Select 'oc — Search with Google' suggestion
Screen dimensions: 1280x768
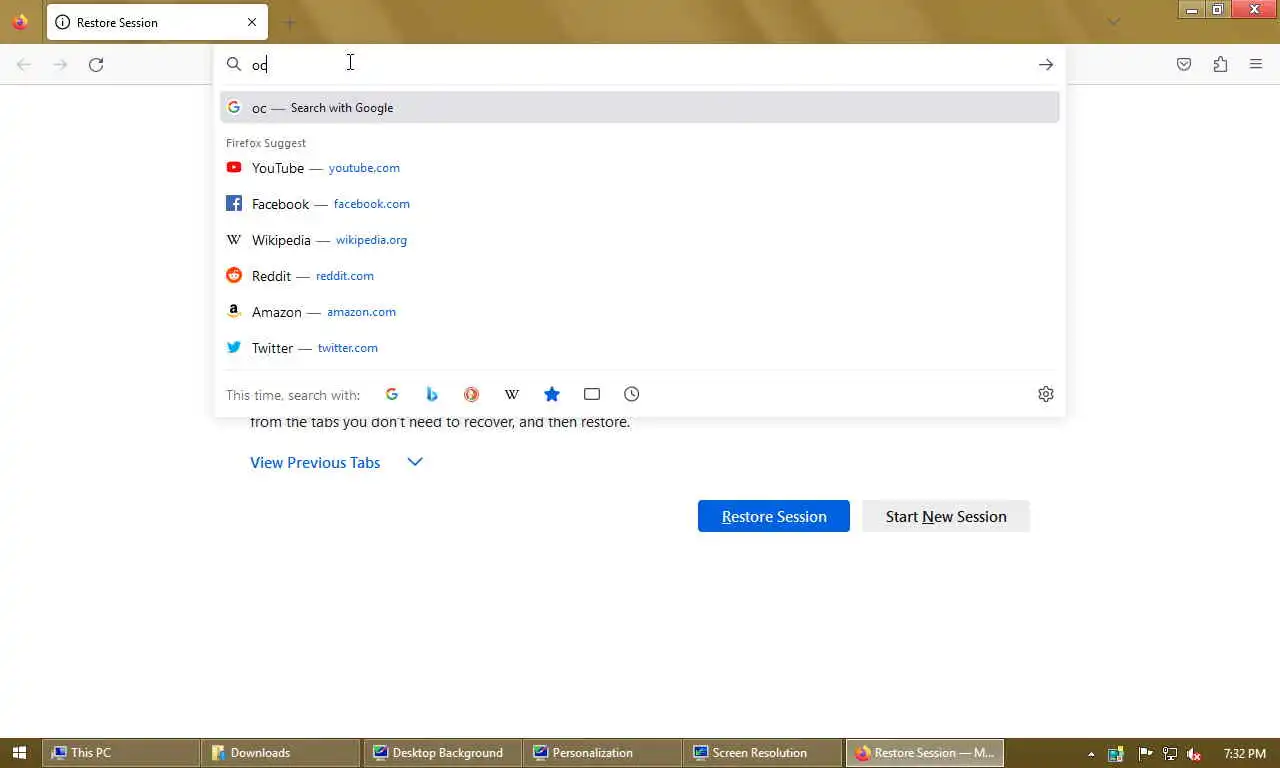(640, 107)
